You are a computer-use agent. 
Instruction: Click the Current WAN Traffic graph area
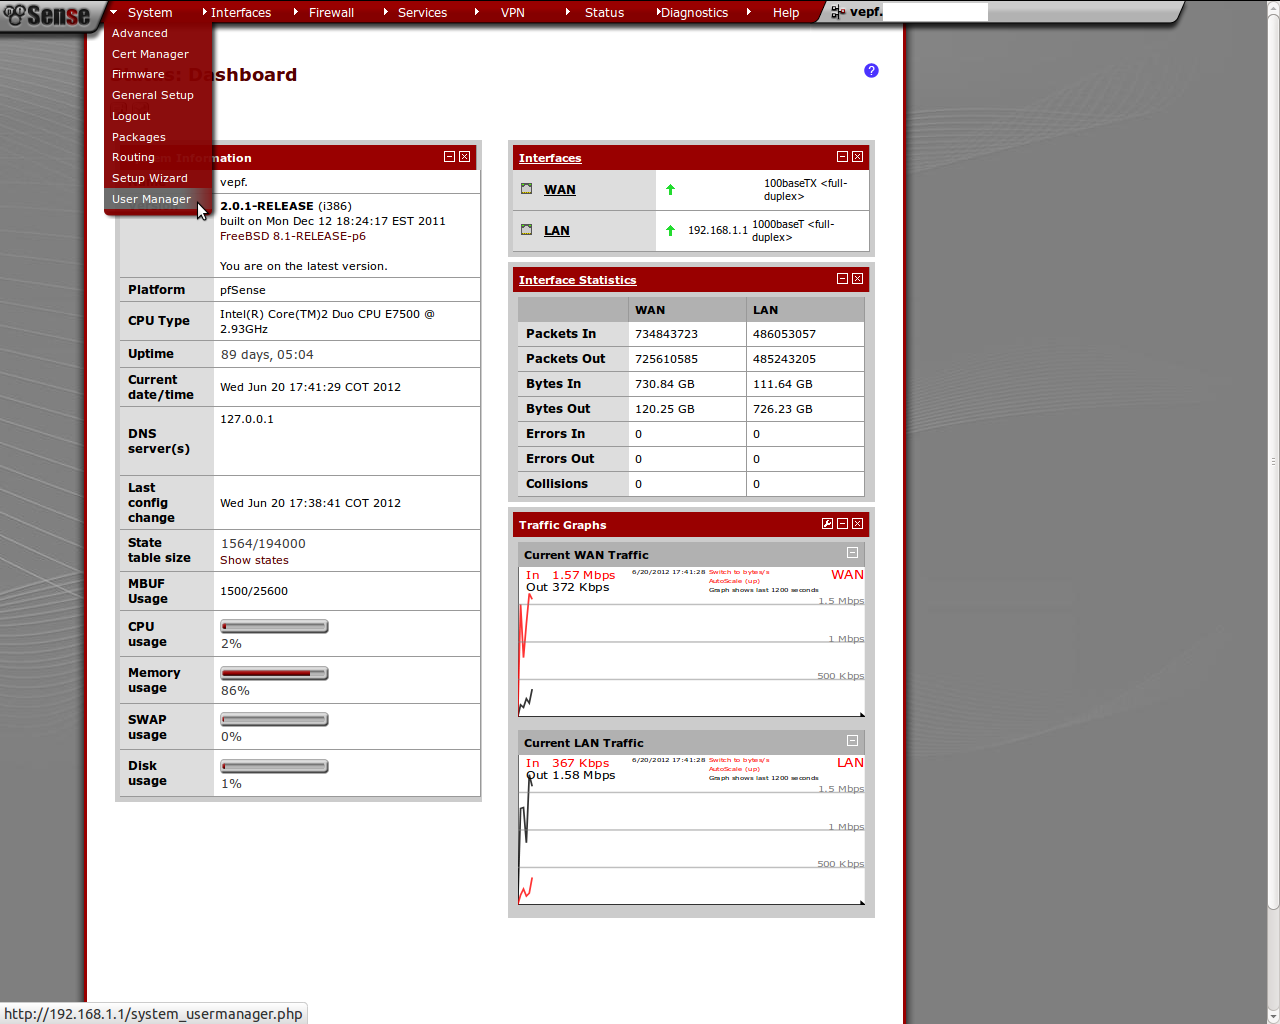691,641
